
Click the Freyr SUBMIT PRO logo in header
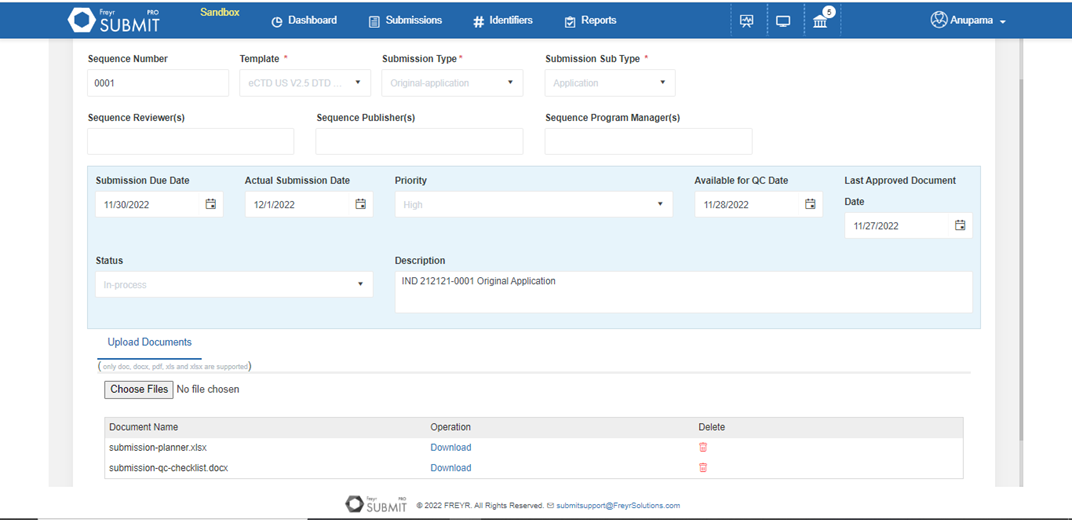pos(114,20)
